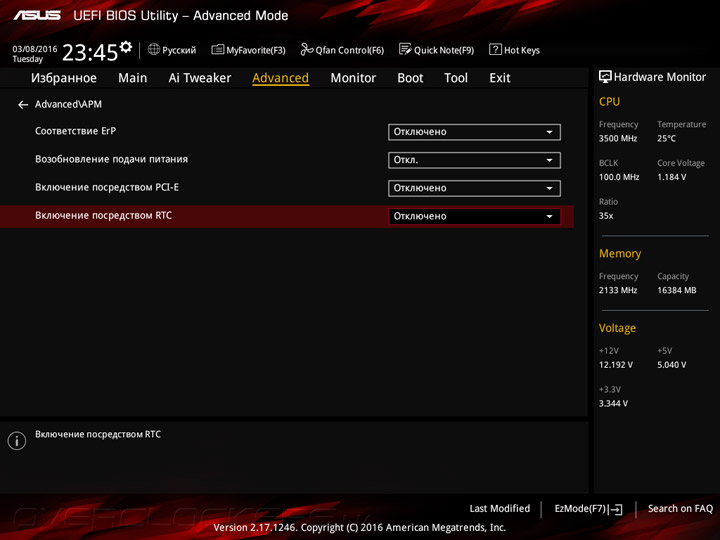Screen dimensions: 720x540
Task: Click the memory frequency value 2133 MHz
Action: [618, 290]
